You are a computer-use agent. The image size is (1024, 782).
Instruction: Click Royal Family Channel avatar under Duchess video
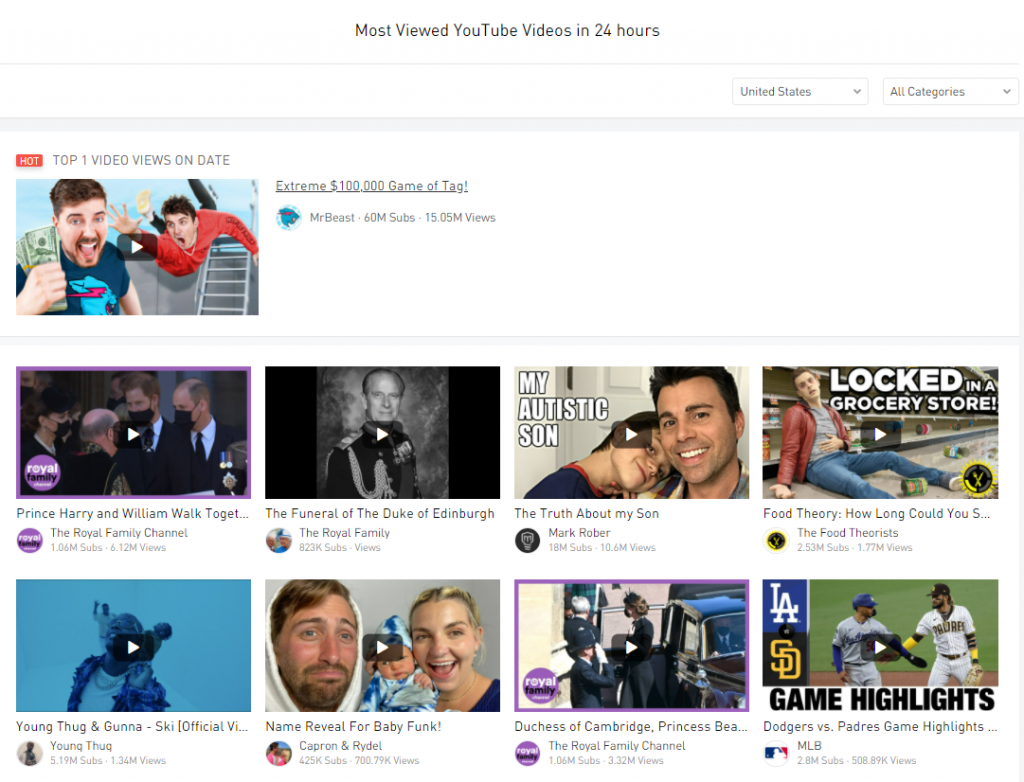528,753
